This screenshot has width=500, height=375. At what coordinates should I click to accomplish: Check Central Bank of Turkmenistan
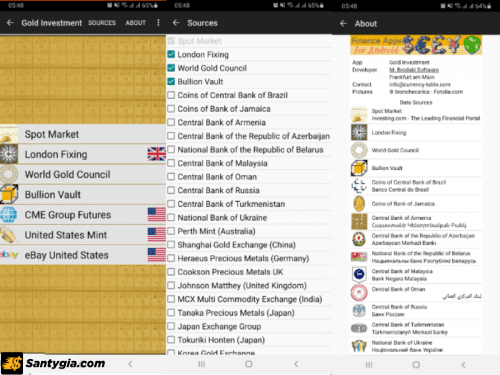(171, 204)
